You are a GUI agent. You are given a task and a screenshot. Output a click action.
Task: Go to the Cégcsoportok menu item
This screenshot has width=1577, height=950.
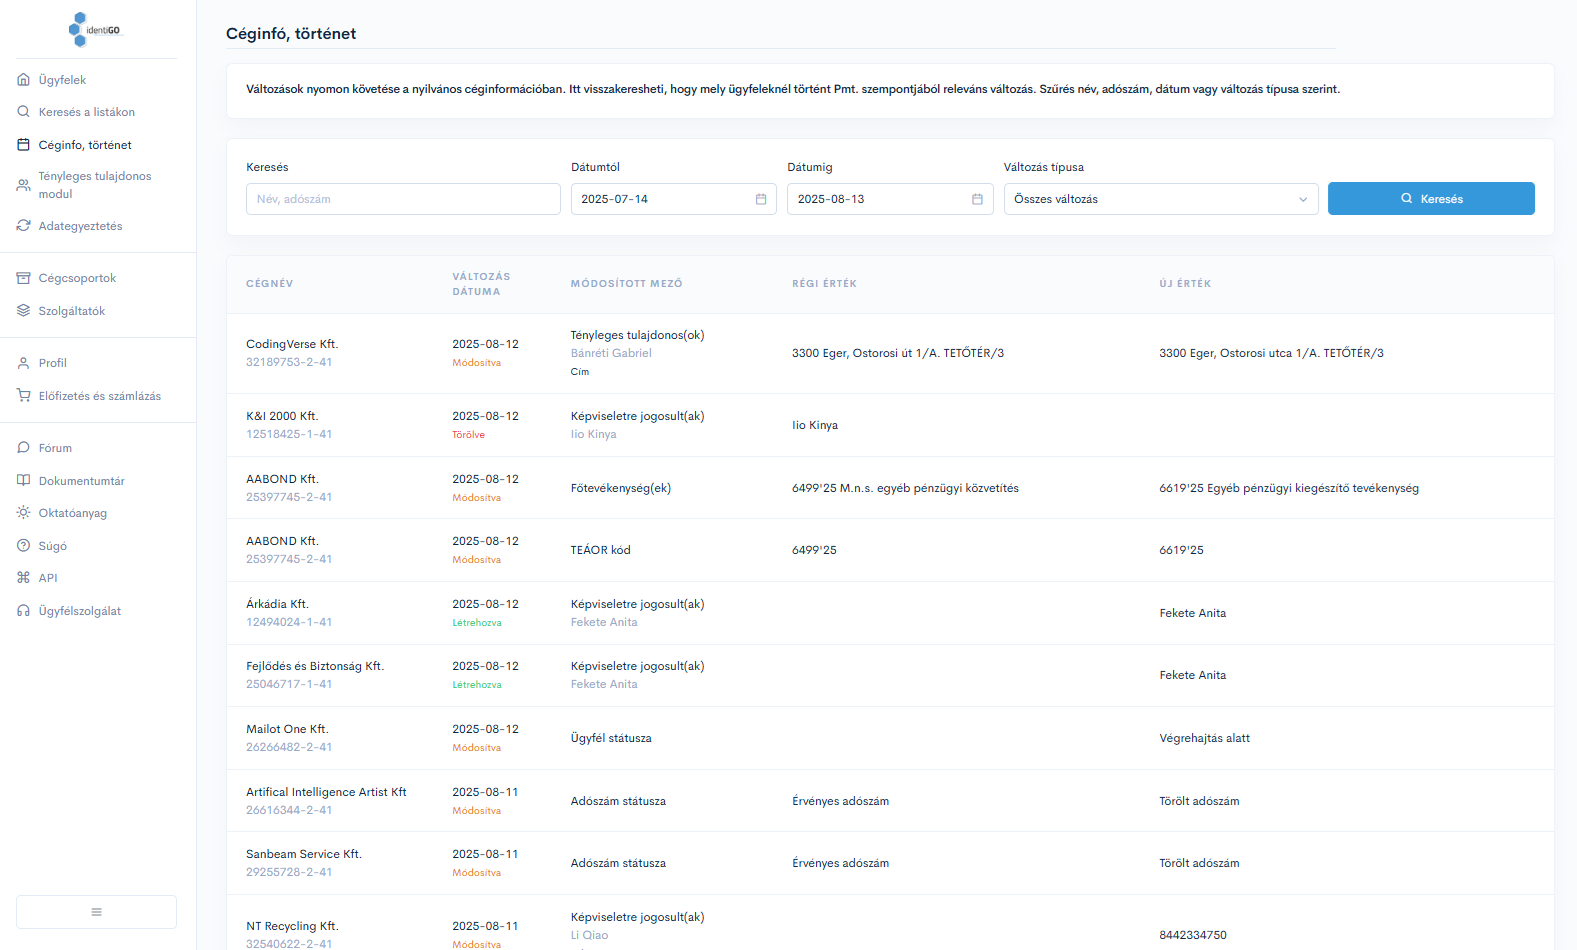[x=77, y=278]
